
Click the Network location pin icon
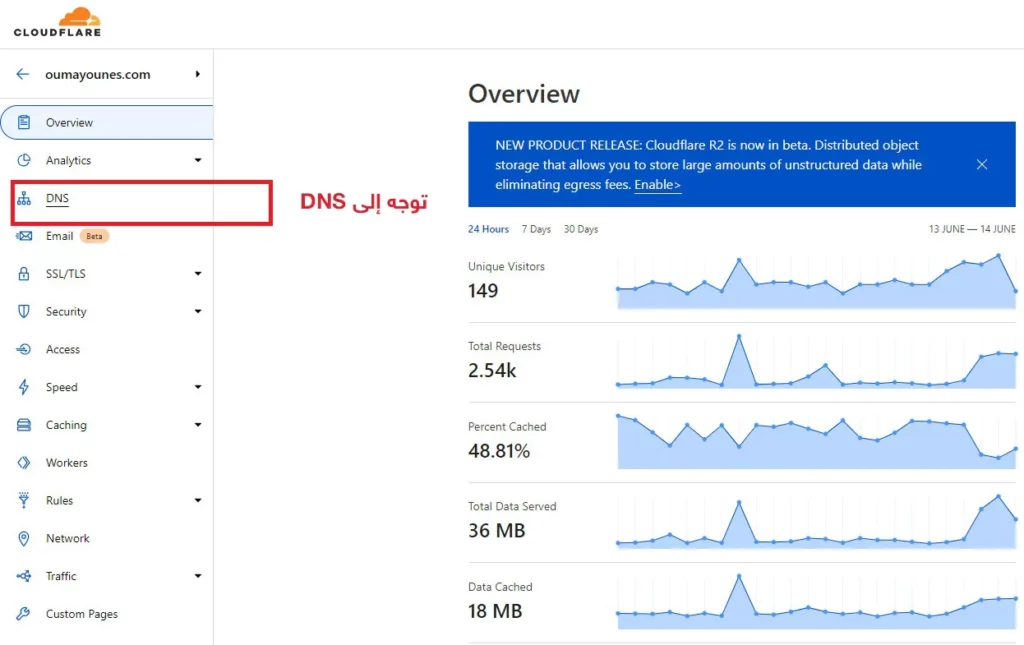[24, 539]
